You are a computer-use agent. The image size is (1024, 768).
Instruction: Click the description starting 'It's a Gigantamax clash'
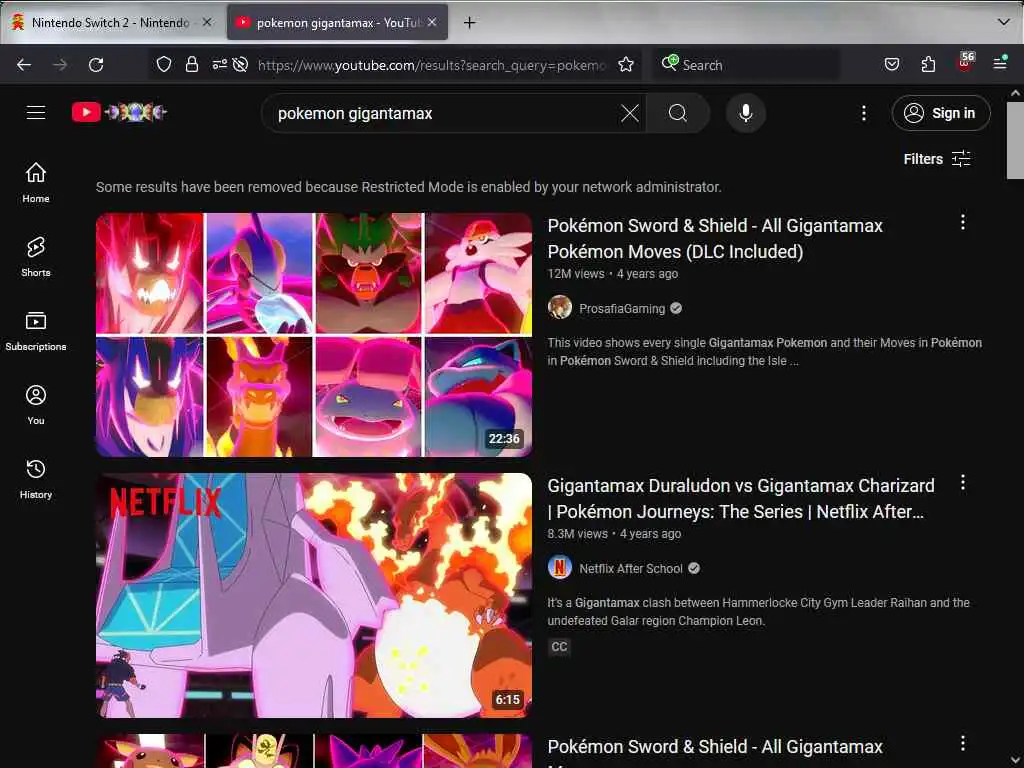758,611
